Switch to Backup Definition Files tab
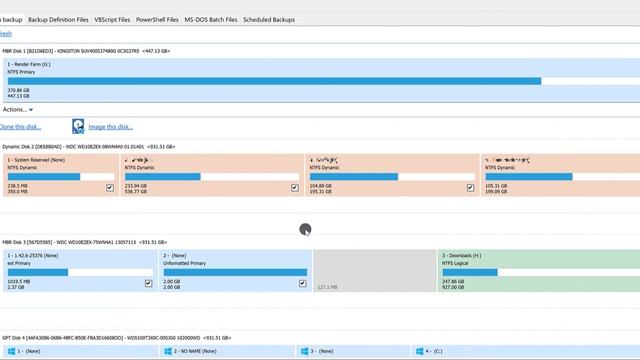The width and height of the screenshot is (640, 360). (x=58, y=20)
